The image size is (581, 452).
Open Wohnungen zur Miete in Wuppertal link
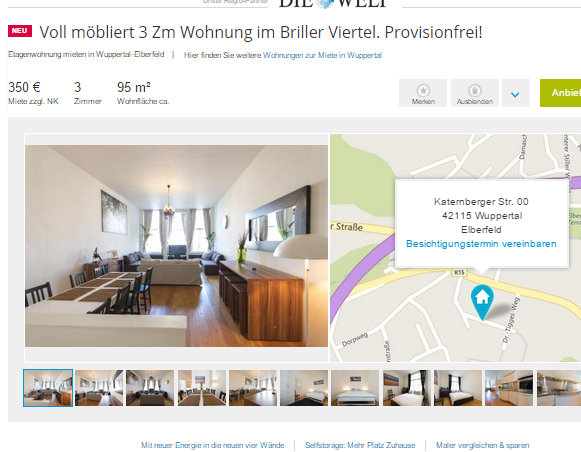(322, 55)
